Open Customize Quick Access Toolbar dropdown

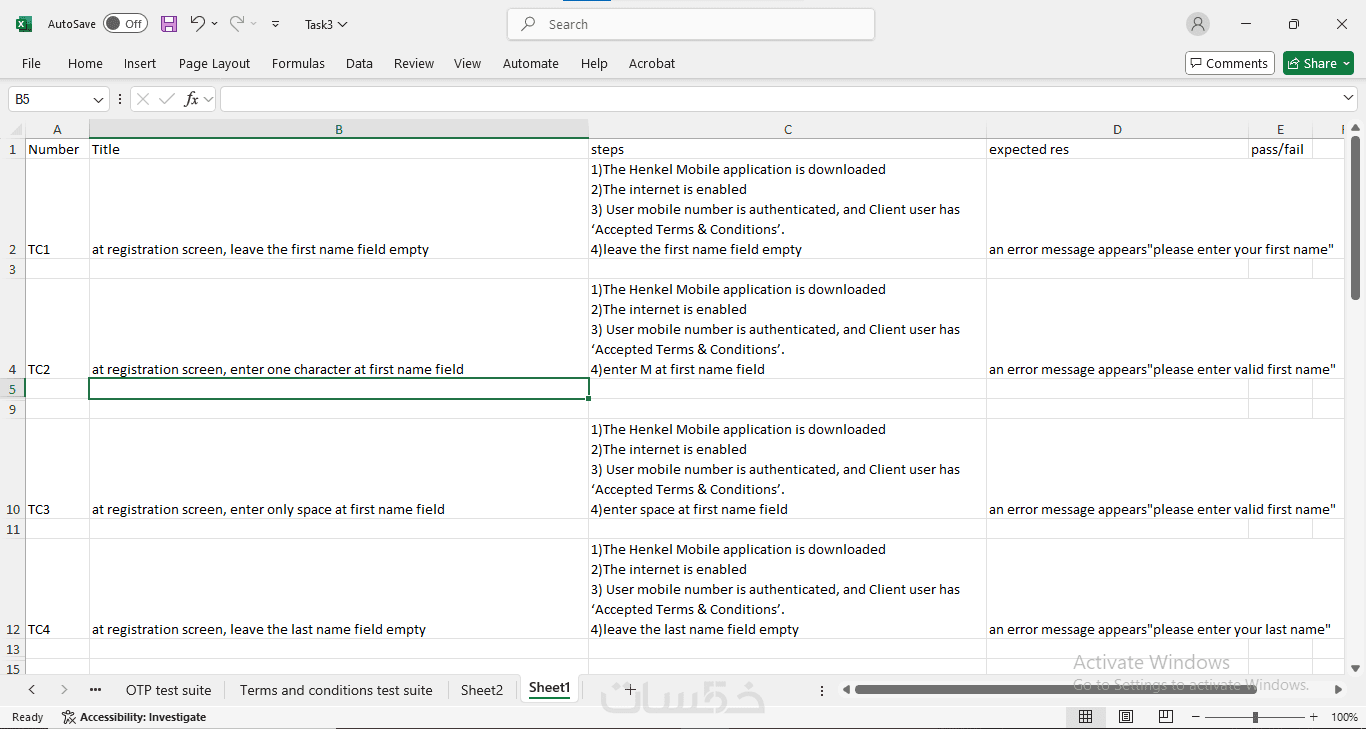276,24
